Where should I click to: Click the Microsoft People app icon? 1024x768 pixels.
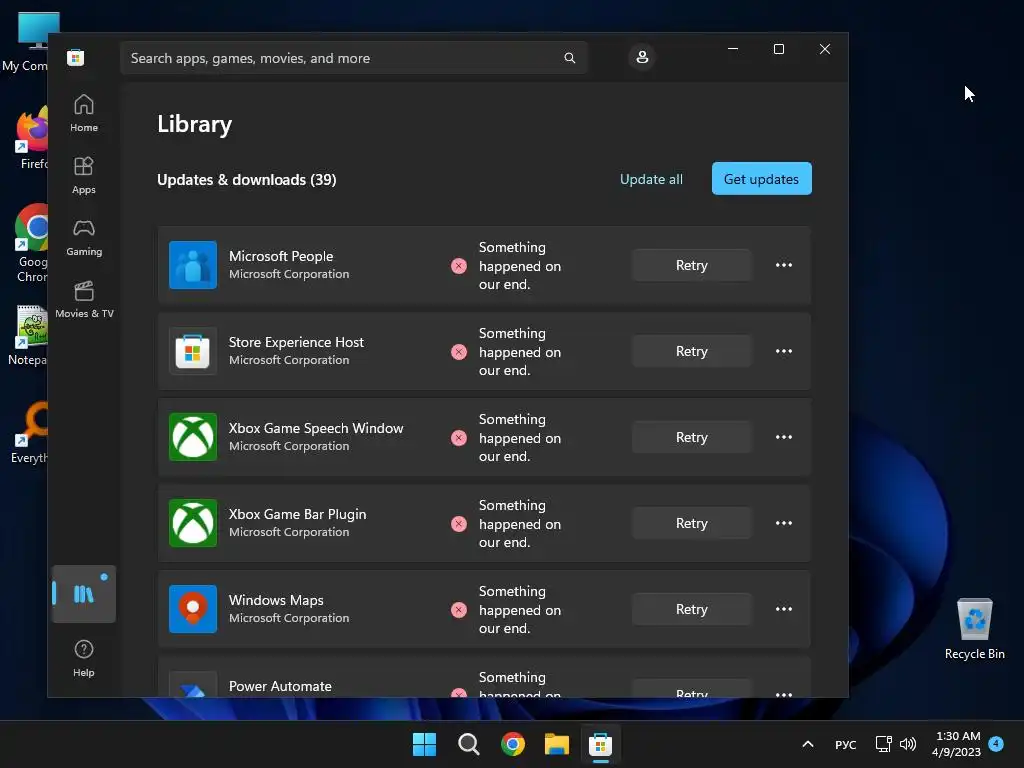[x=193, y=264]
